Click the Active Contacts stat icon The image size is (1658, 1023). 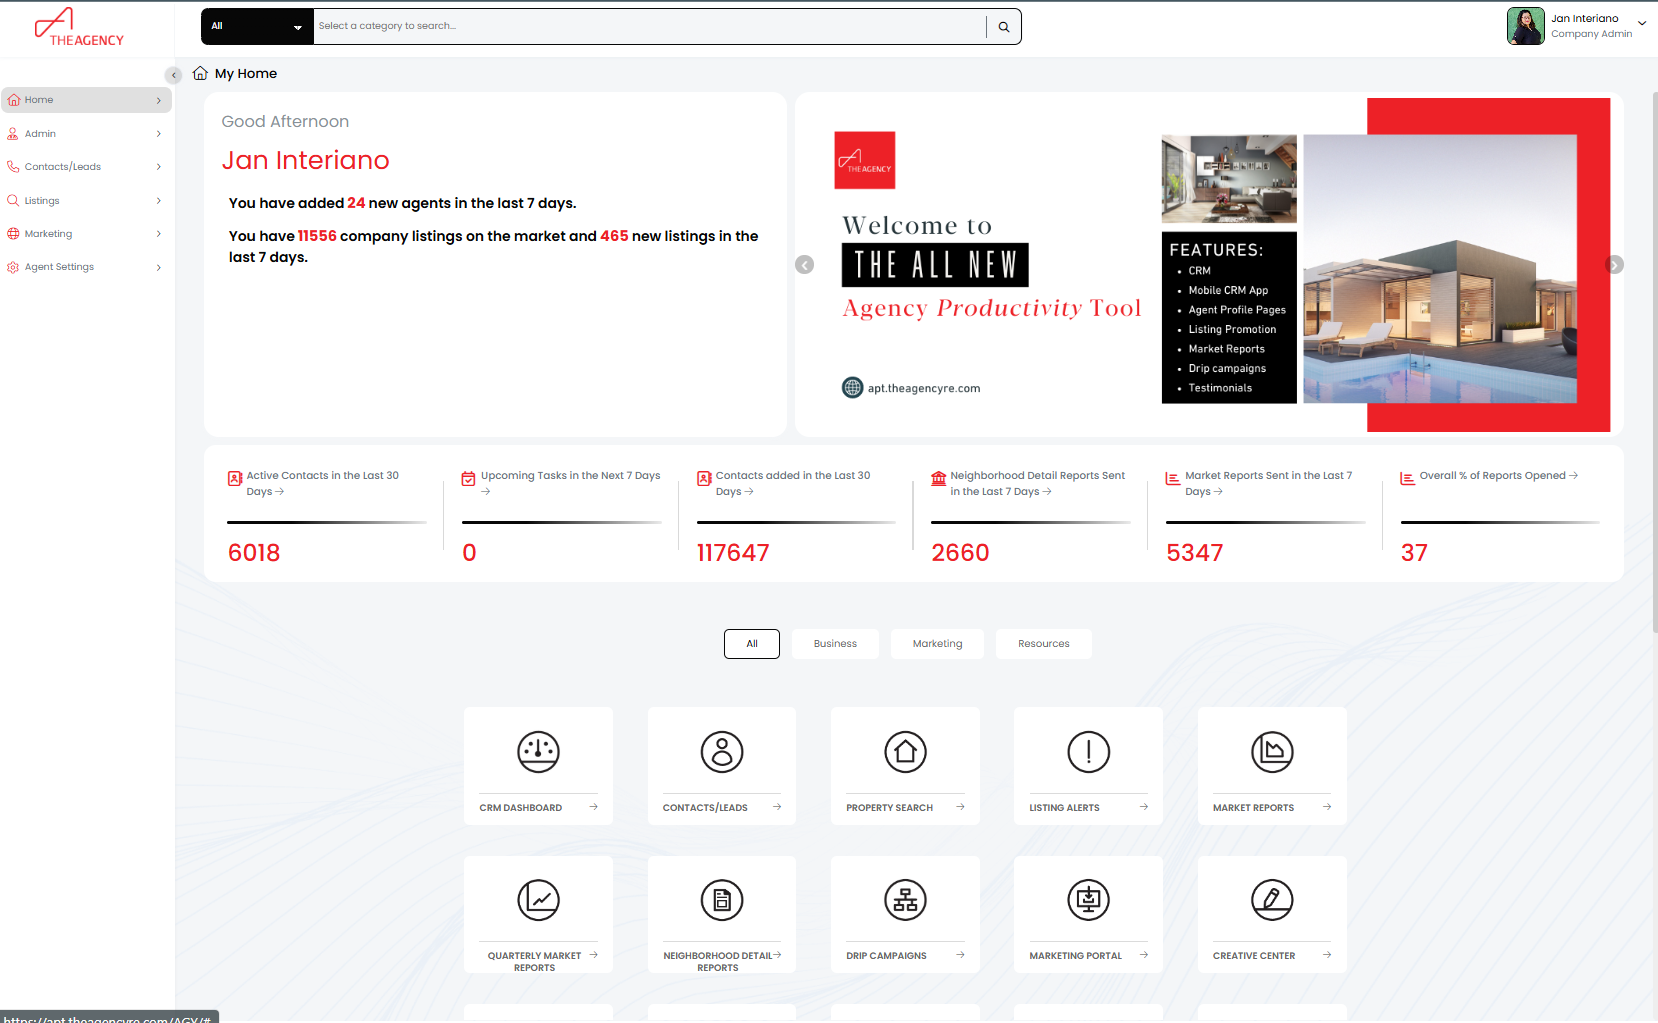235,478
